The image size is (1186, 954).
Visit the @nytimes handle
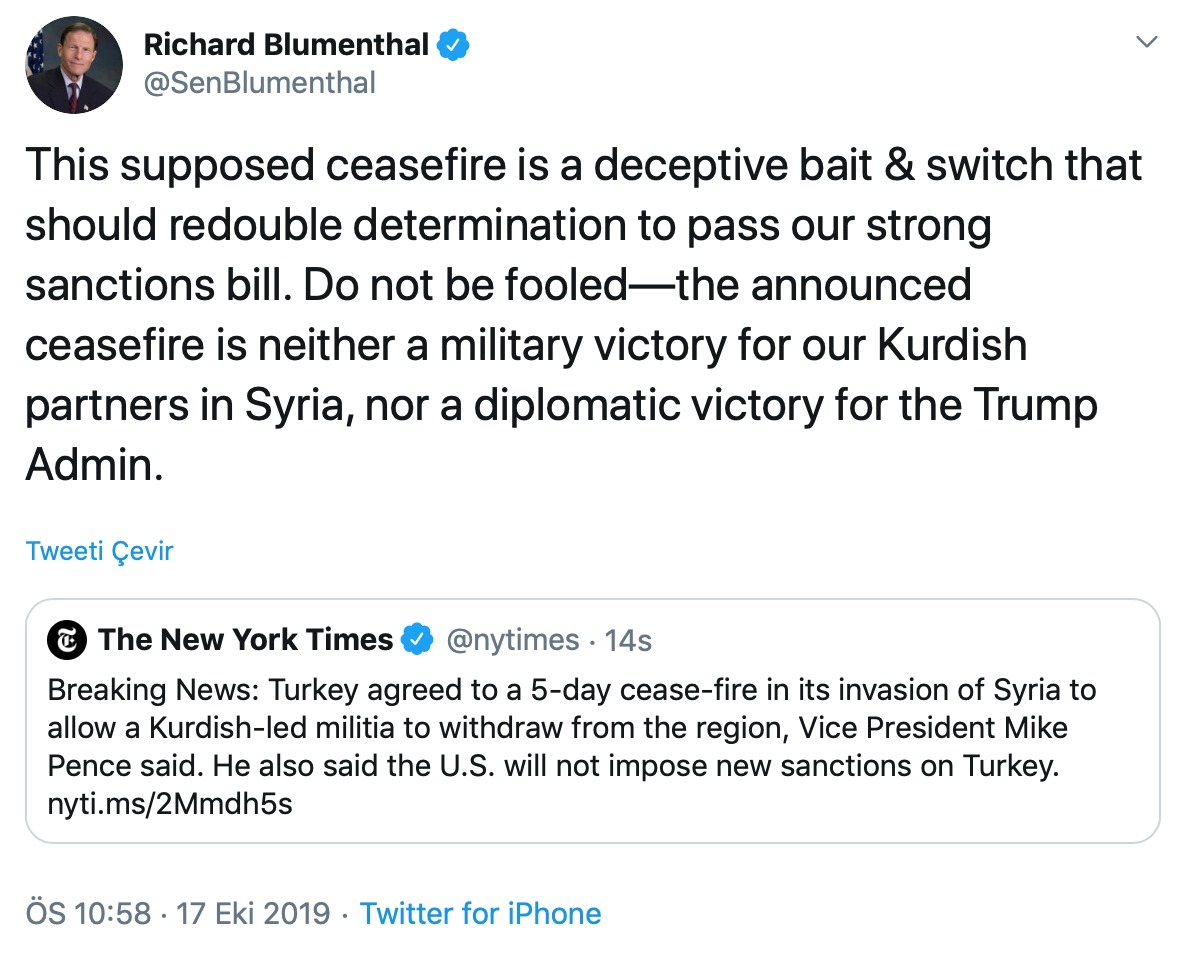511,640
